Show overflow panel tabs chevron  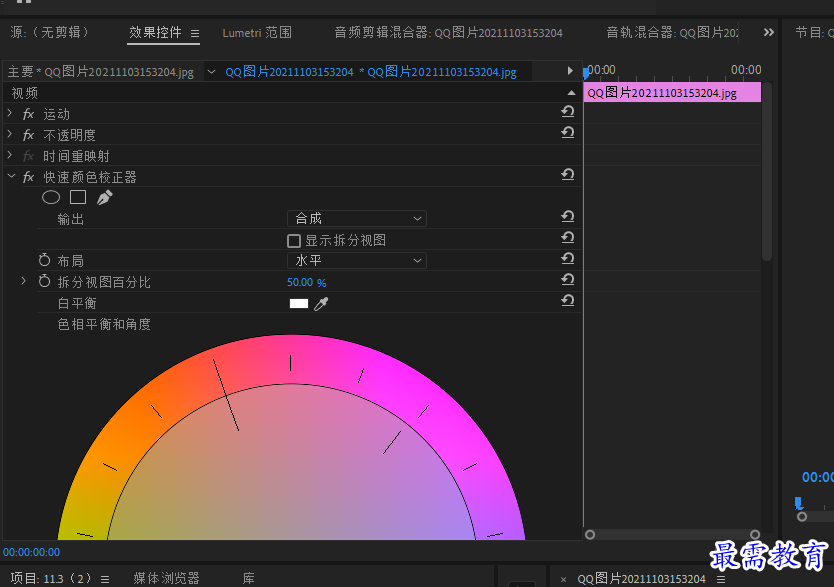(769, 32)
